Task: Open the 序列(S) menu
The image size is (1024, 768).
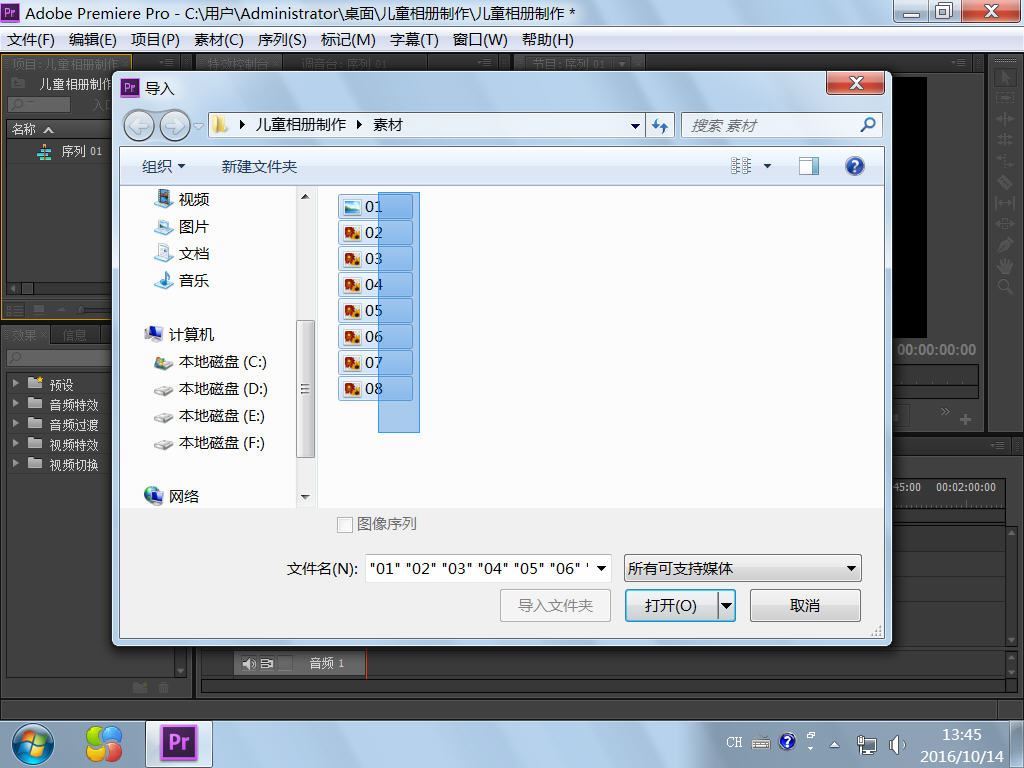Action: tap(281, 40)
